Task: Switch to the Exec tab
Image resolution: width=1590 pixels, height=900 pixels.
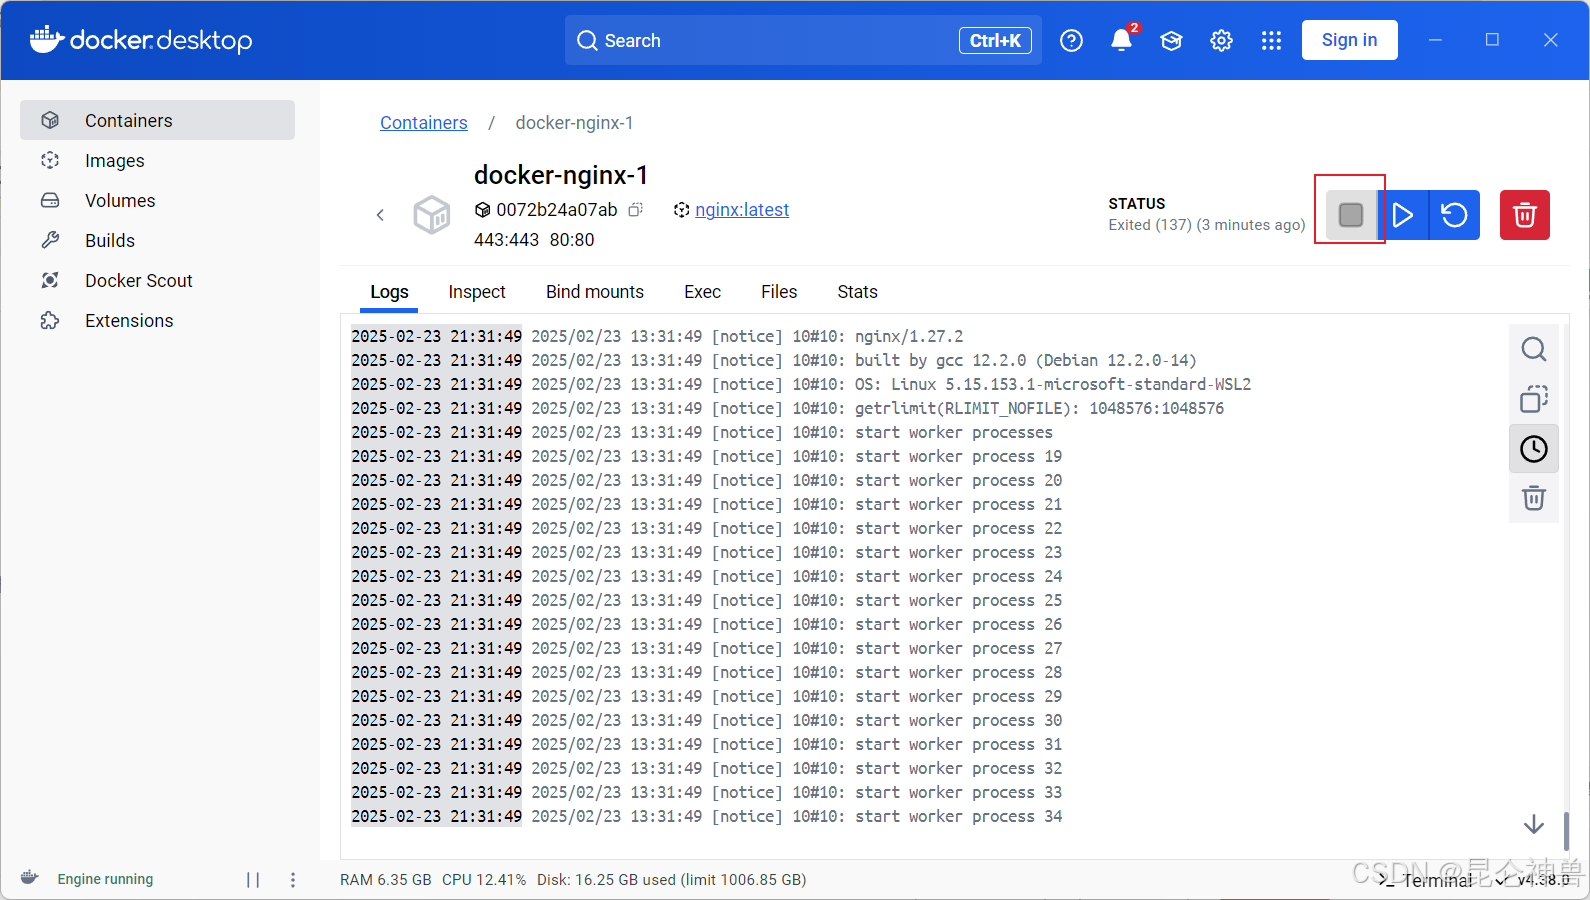Action: (x=702, y=292)
